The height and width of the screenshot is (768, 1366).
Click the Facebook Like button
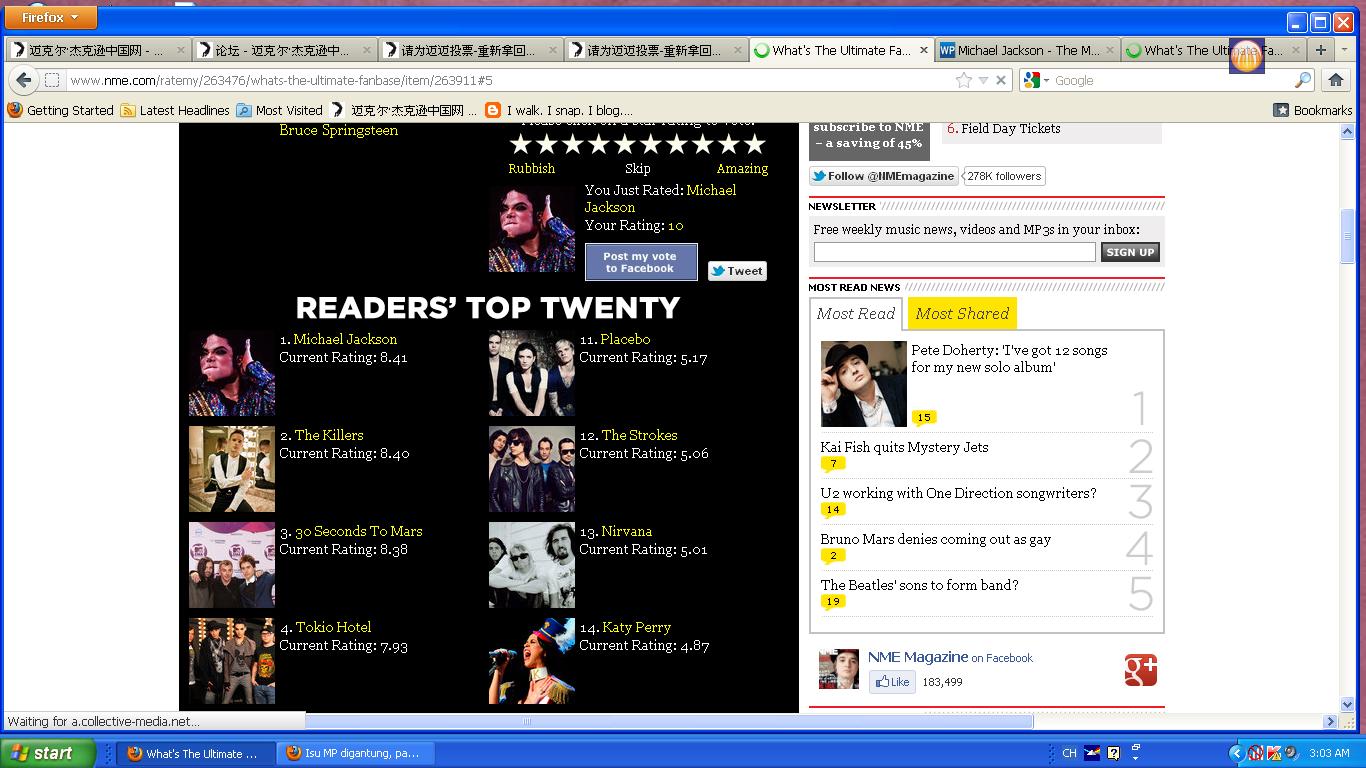891,682
